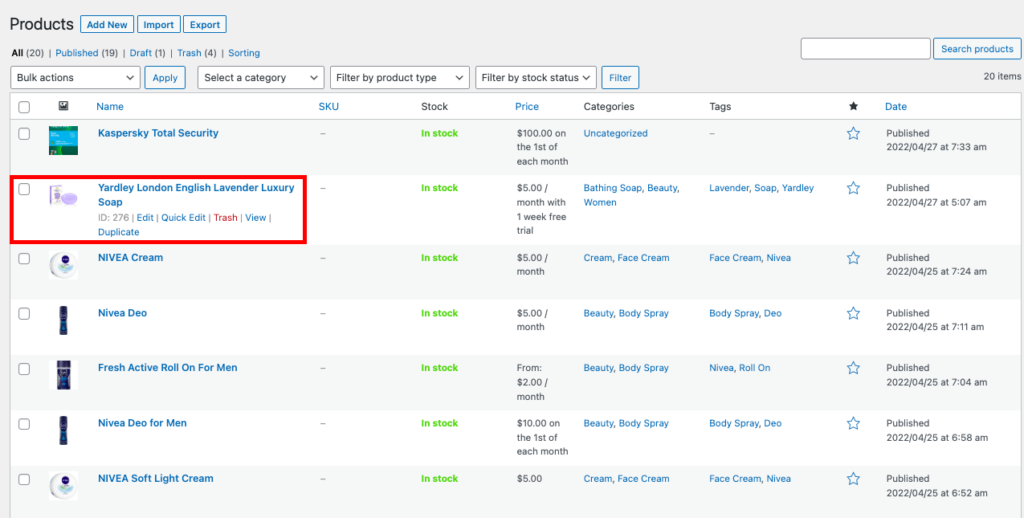Click Women category link
Viewport: 1024px width, 518px height.
pyautogui.click(x=600, y=202)
